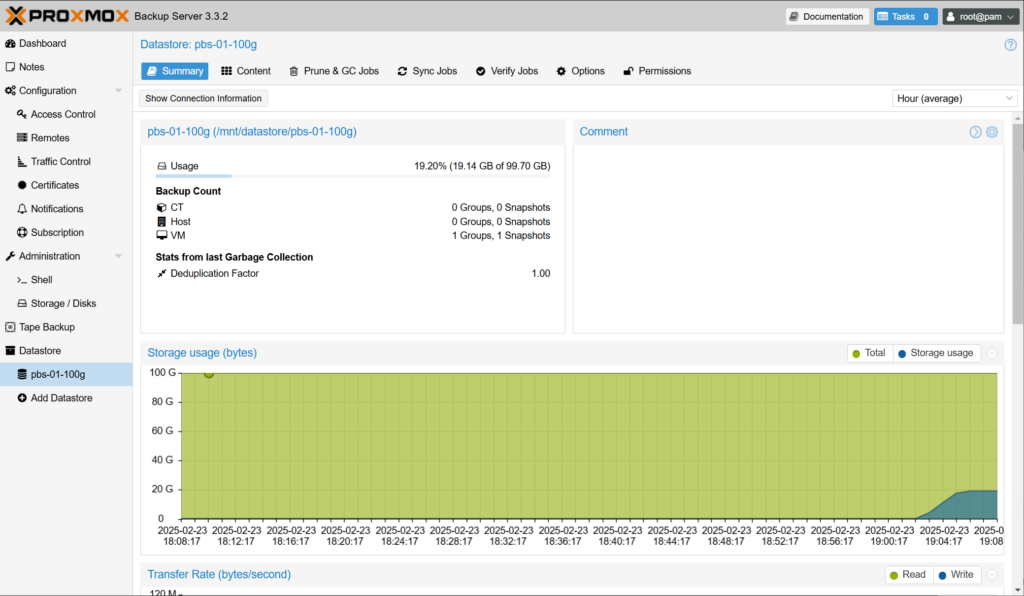Viewport: 1024px width, 596px height.
Task: Switch to Prune & GC Jobs tab
Action: click(x=334, y=71)
